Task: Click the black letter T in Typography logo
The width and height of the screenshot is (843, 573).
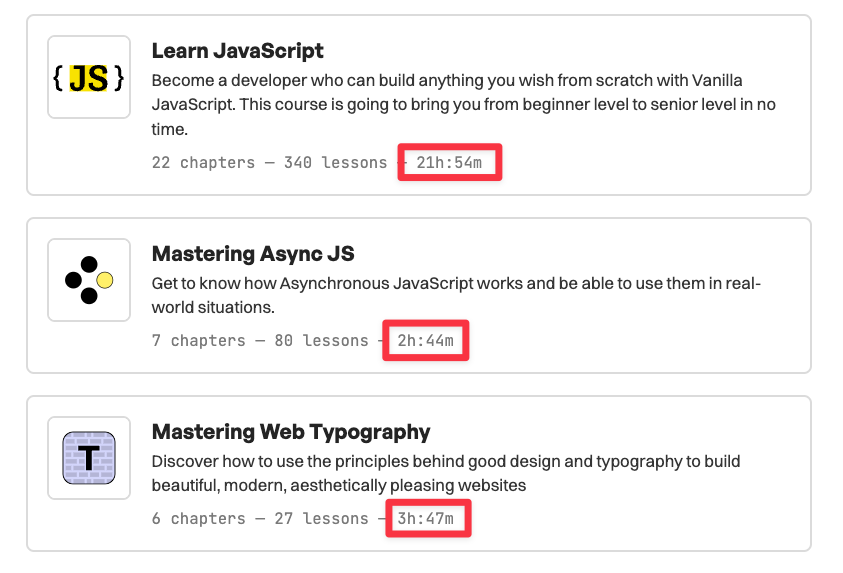Action: 89,459
